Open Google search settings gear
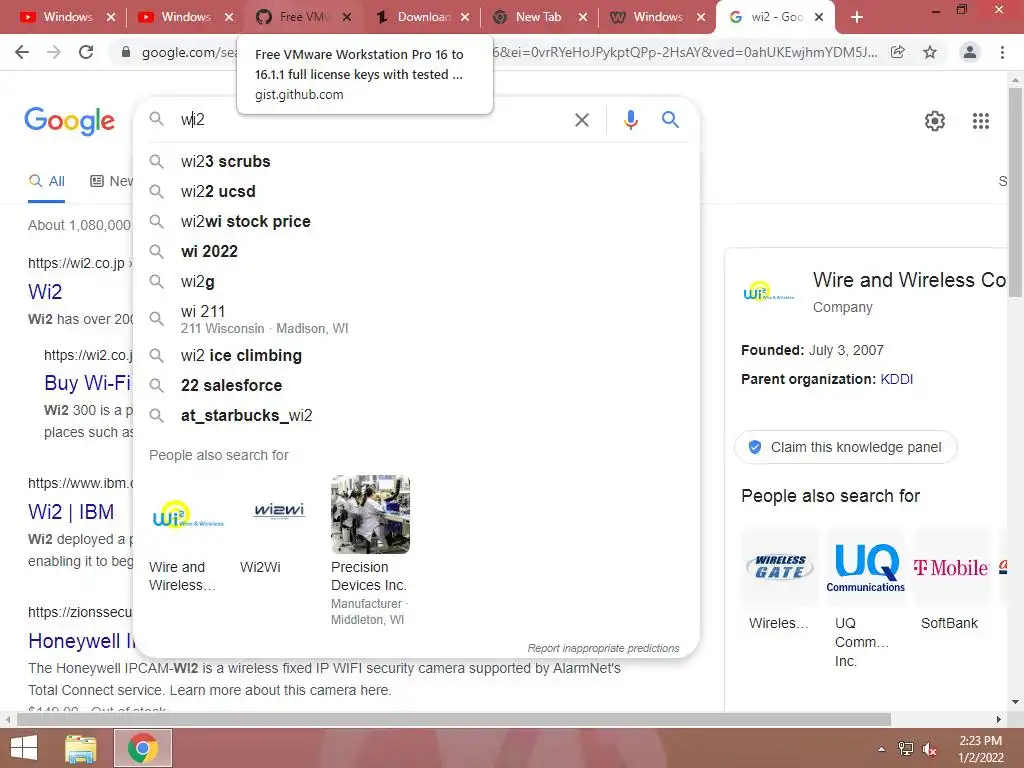Image resolution: width=1024 pixels, height=768 pixels. point(935,121)
